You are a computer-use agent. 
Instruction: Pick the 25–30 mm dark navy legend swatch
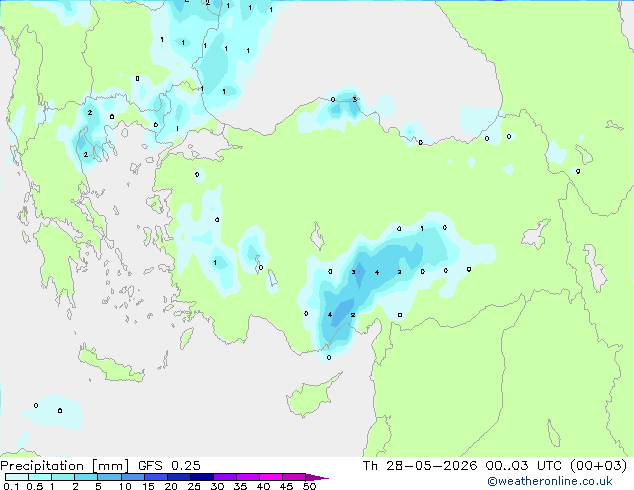201,477
